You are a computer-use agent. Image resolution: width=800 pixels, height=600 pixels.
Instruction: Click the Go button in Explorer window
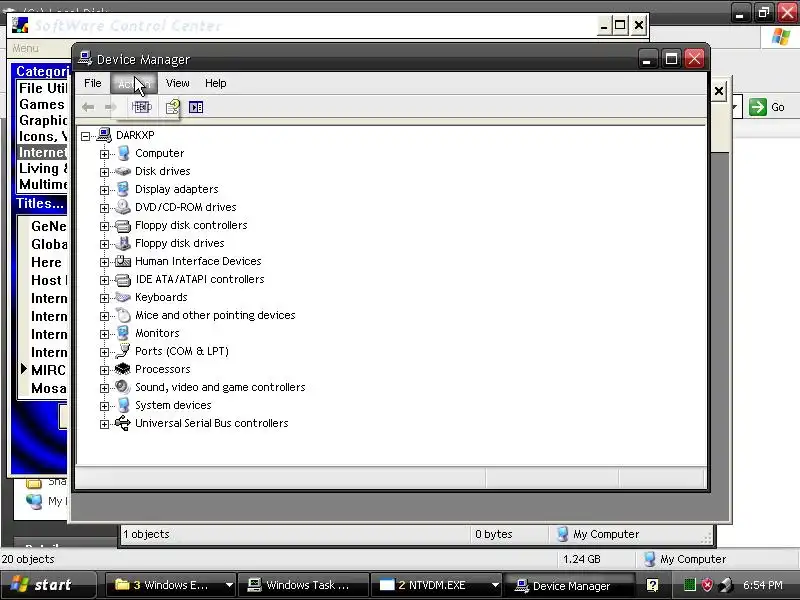767,107
